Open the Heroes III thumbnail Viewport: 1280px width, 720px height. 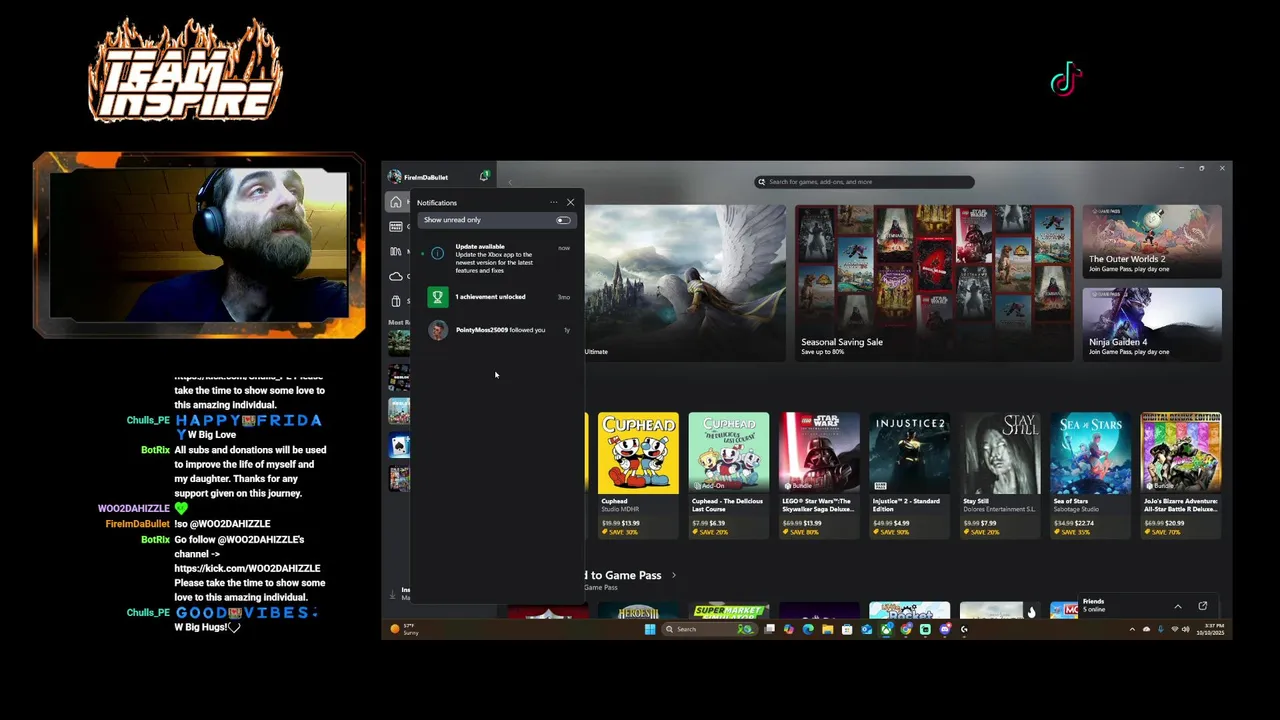638,611
